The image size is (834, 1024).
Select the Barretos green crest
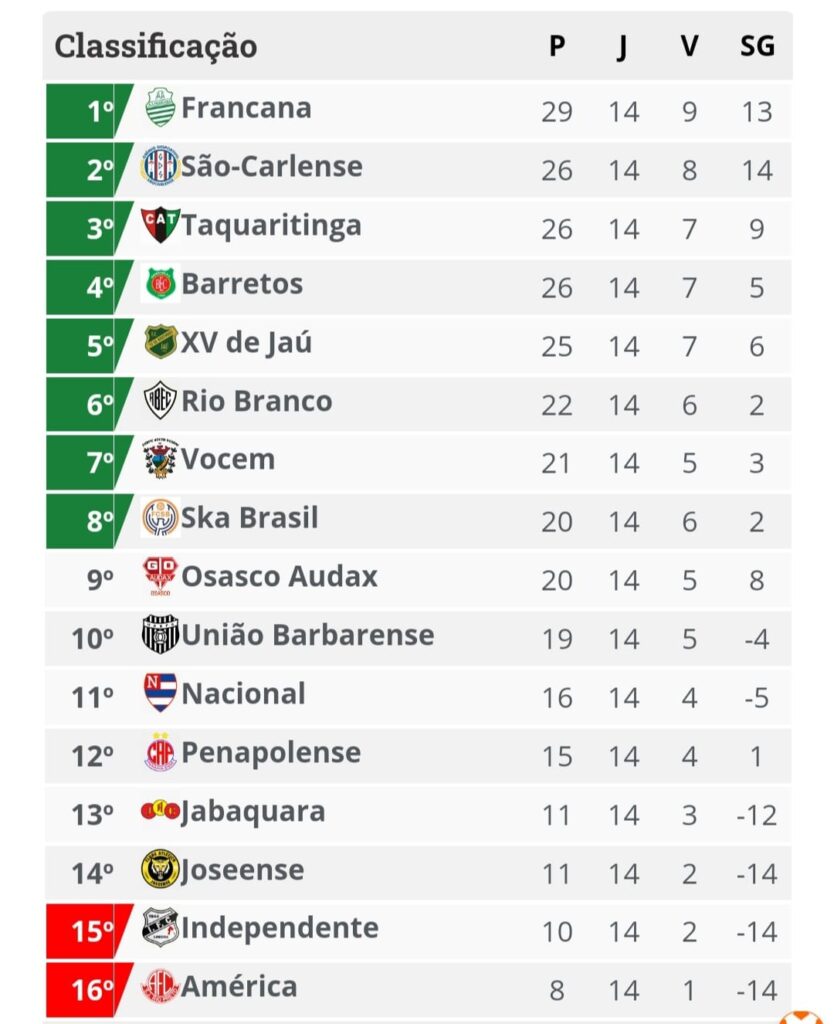pyautogui.click(x=160, y=283)
